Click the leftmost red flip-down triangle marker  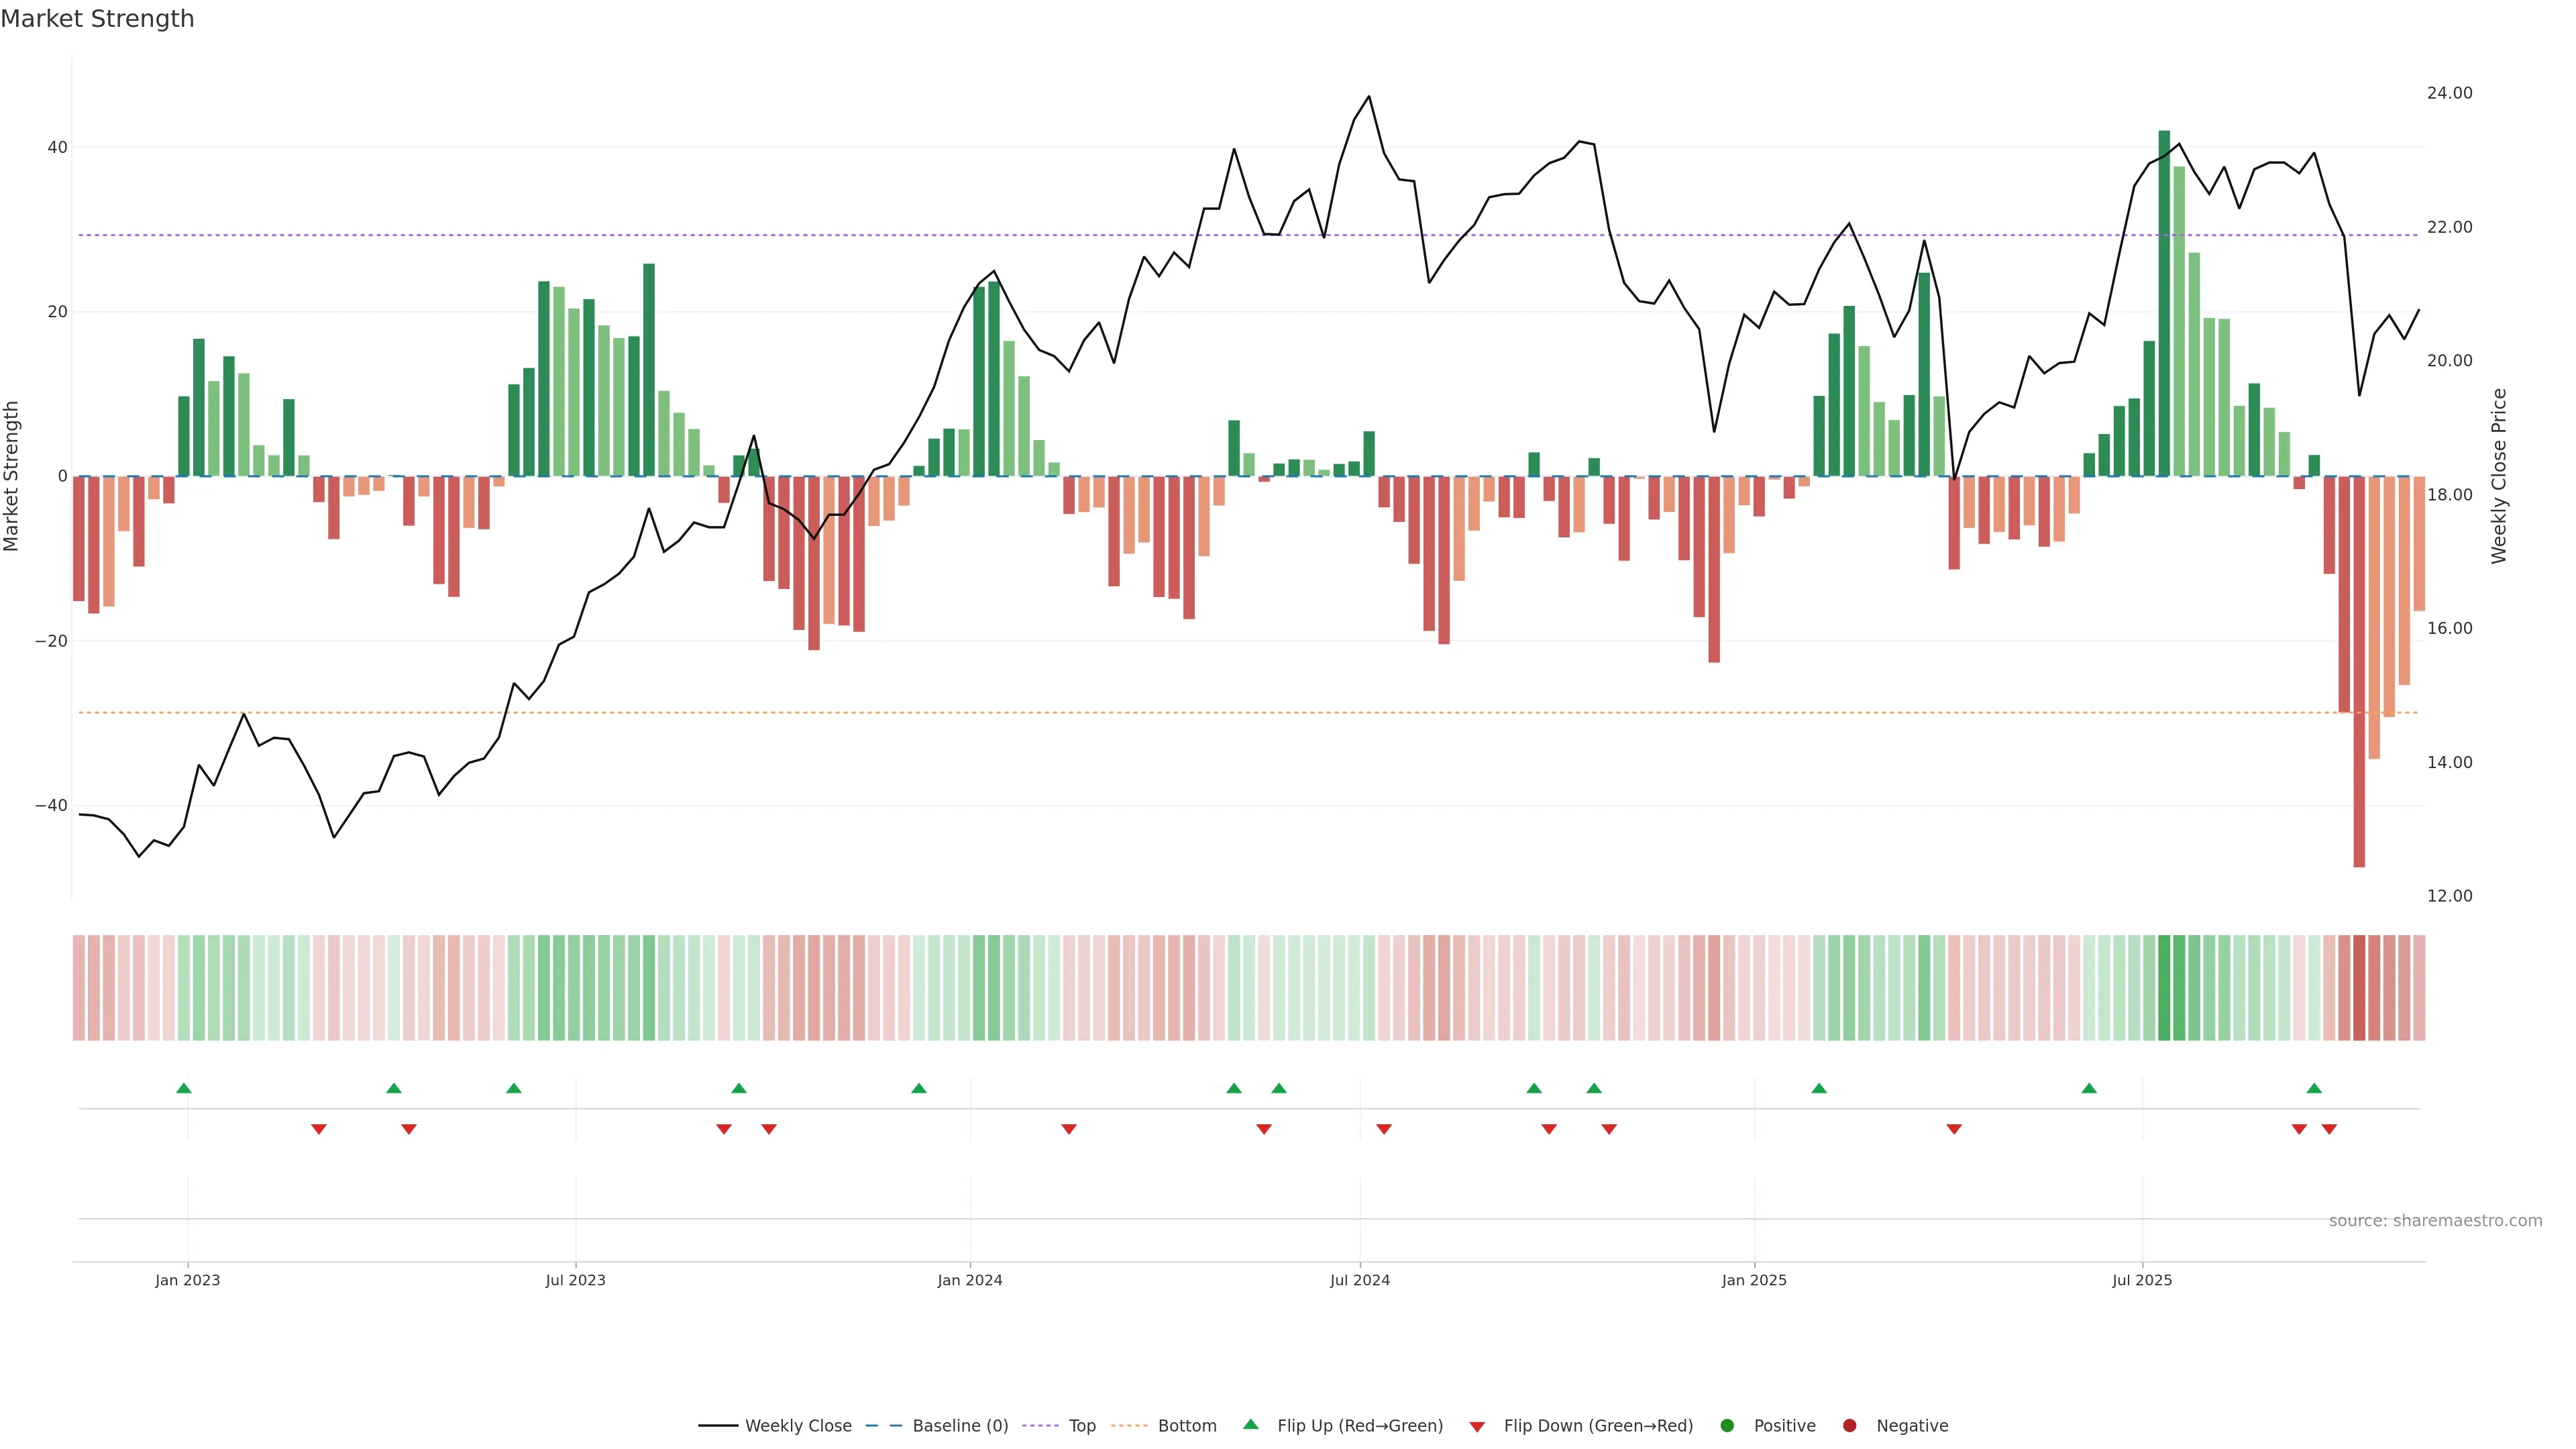coord(318,1129)
